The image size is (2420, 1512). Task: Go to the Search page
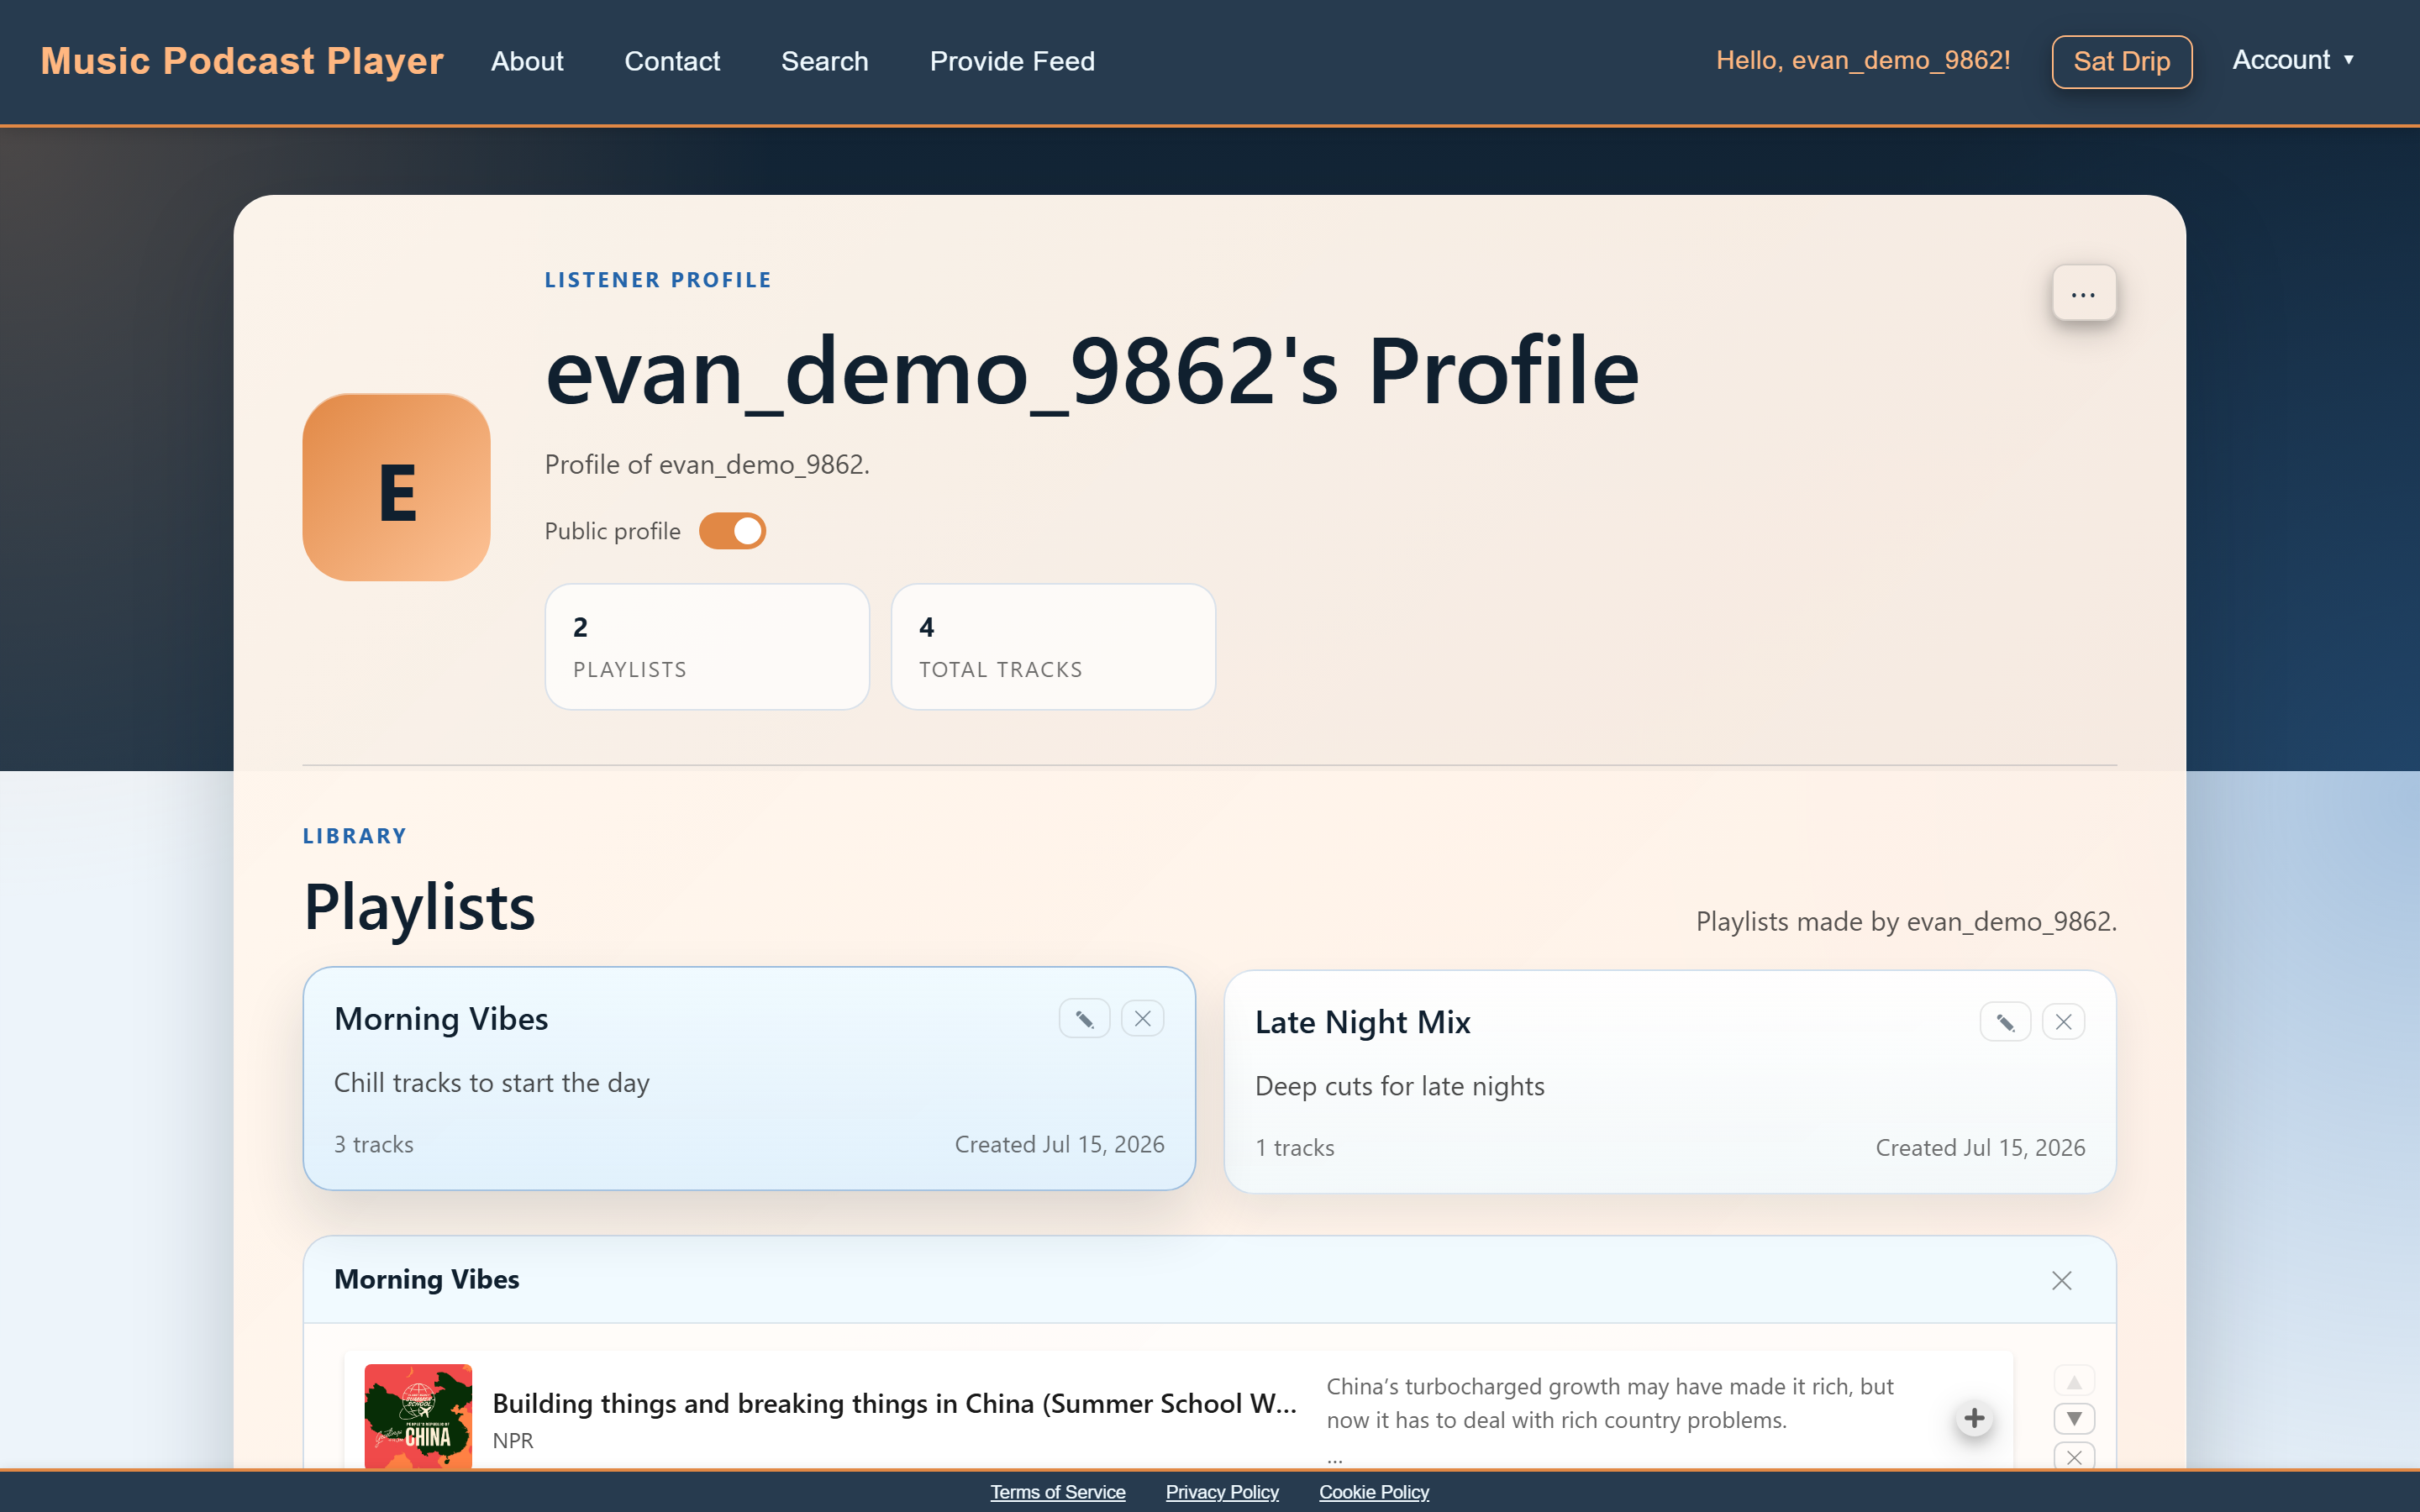point(825,61)
